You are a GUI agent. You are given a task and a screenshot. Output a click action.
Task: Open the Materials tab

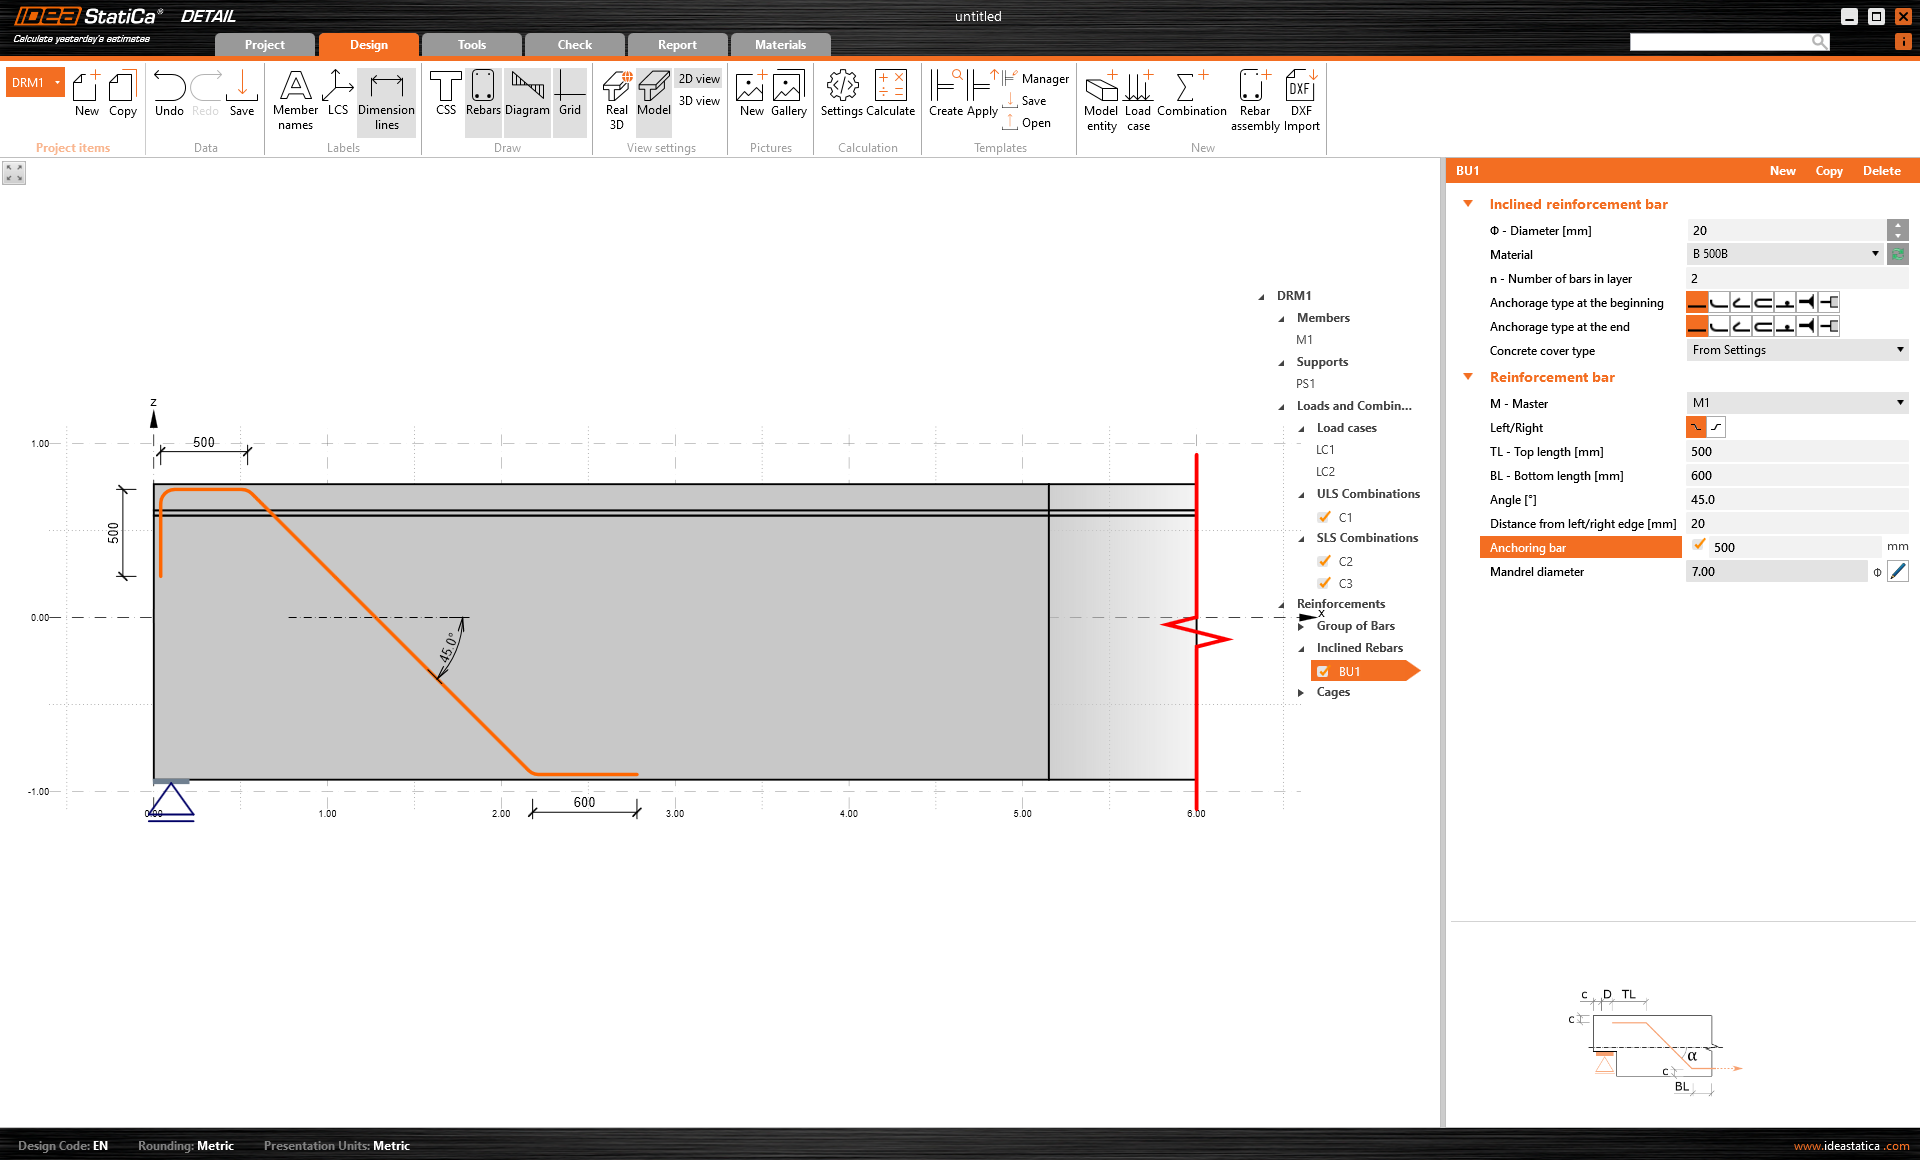pyautogui.click(x=780, y=45)
